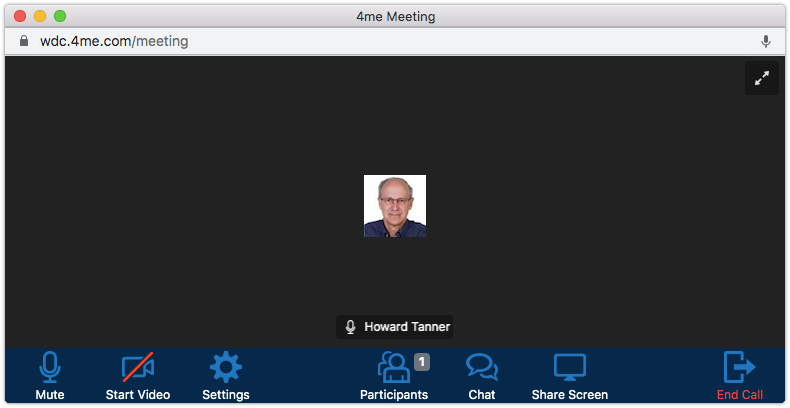
Task: Click Howard Tanner's profile photo
Action: [395, 206]
